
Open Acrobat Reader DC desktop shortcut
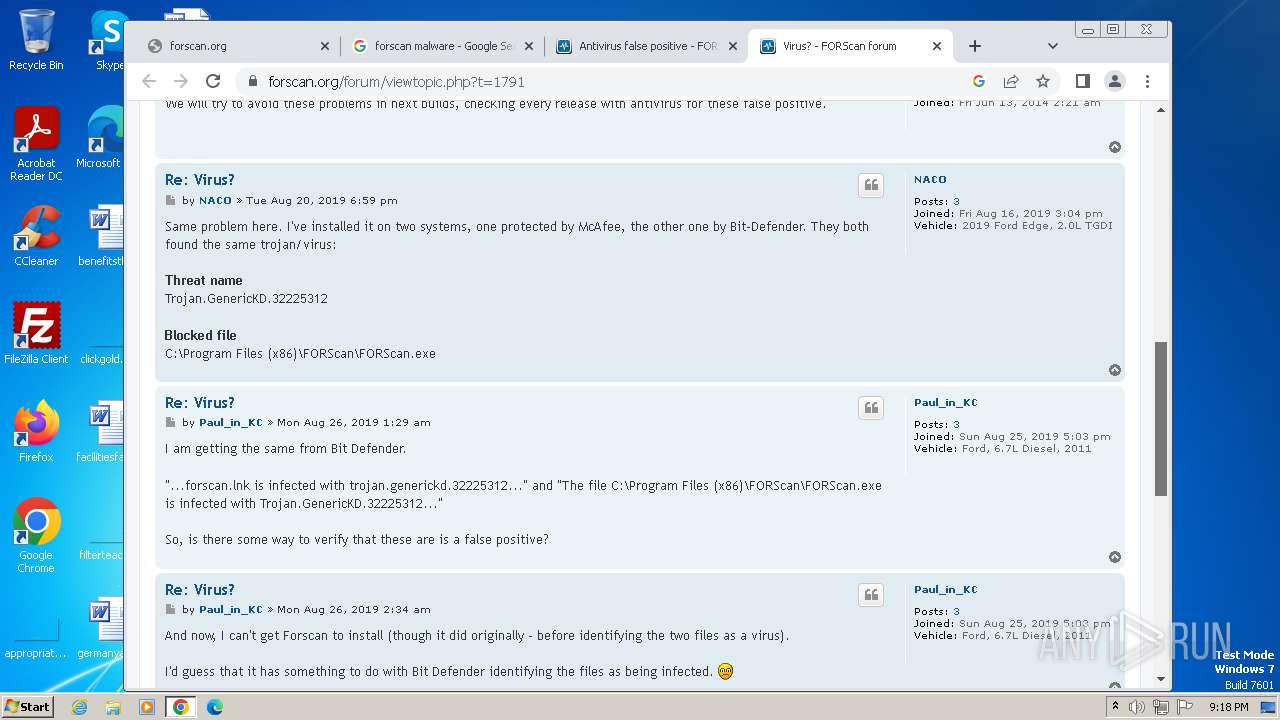(36, 145)
